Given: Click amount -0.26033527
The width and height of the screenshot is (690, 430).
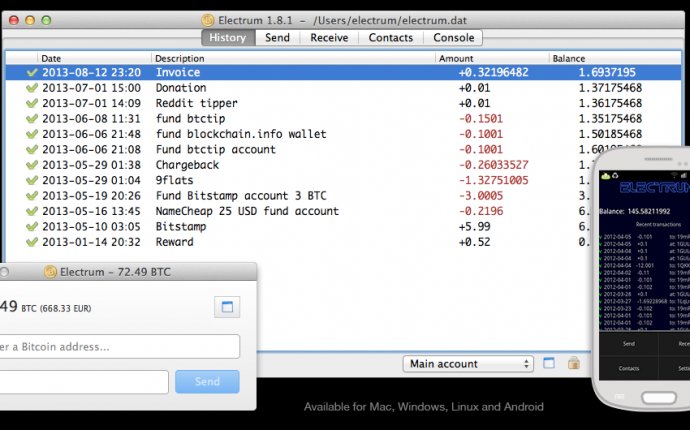Looking at the screenshot, I should tap(493, 165).
